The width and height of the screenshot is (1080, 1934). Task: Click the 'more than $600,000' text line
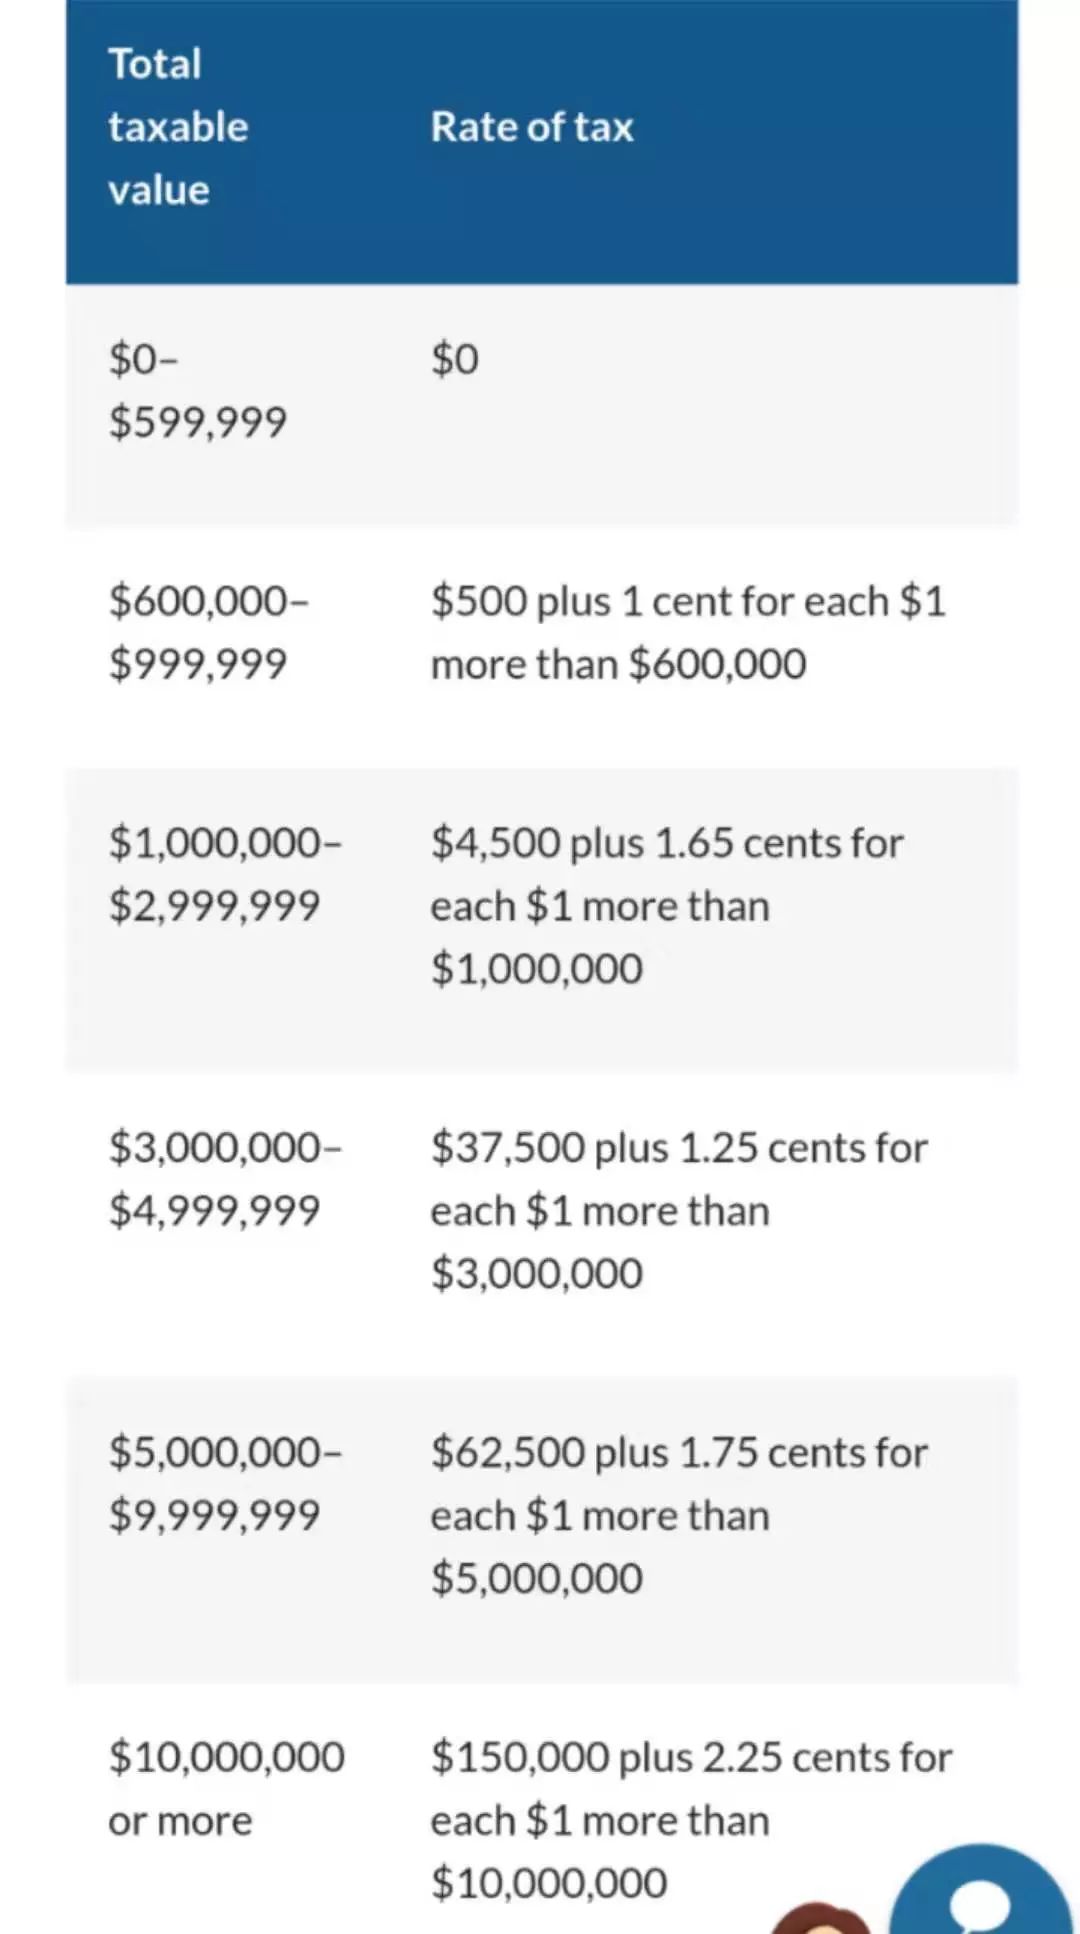tap(618, 665)
